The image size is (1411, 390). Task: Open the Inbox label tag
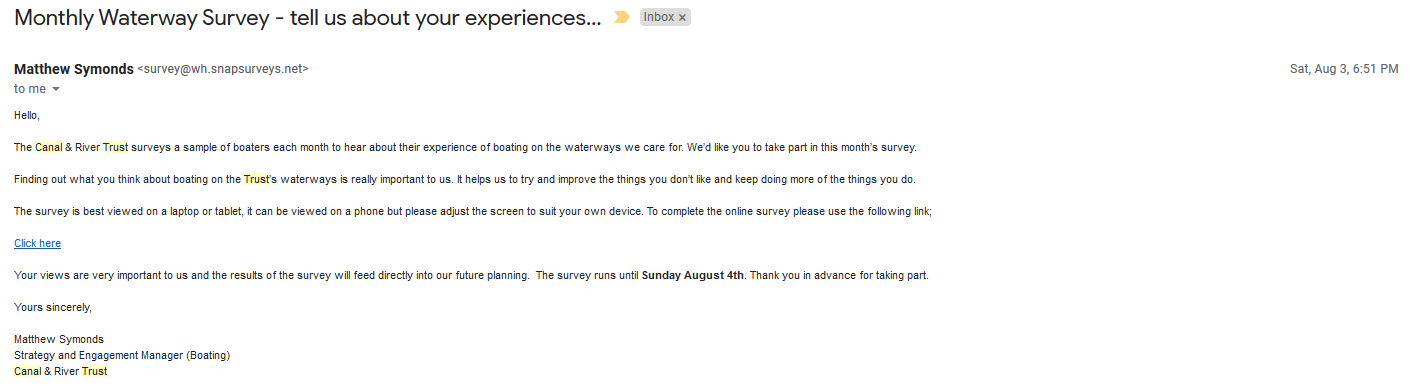click(x=658, y=18)
